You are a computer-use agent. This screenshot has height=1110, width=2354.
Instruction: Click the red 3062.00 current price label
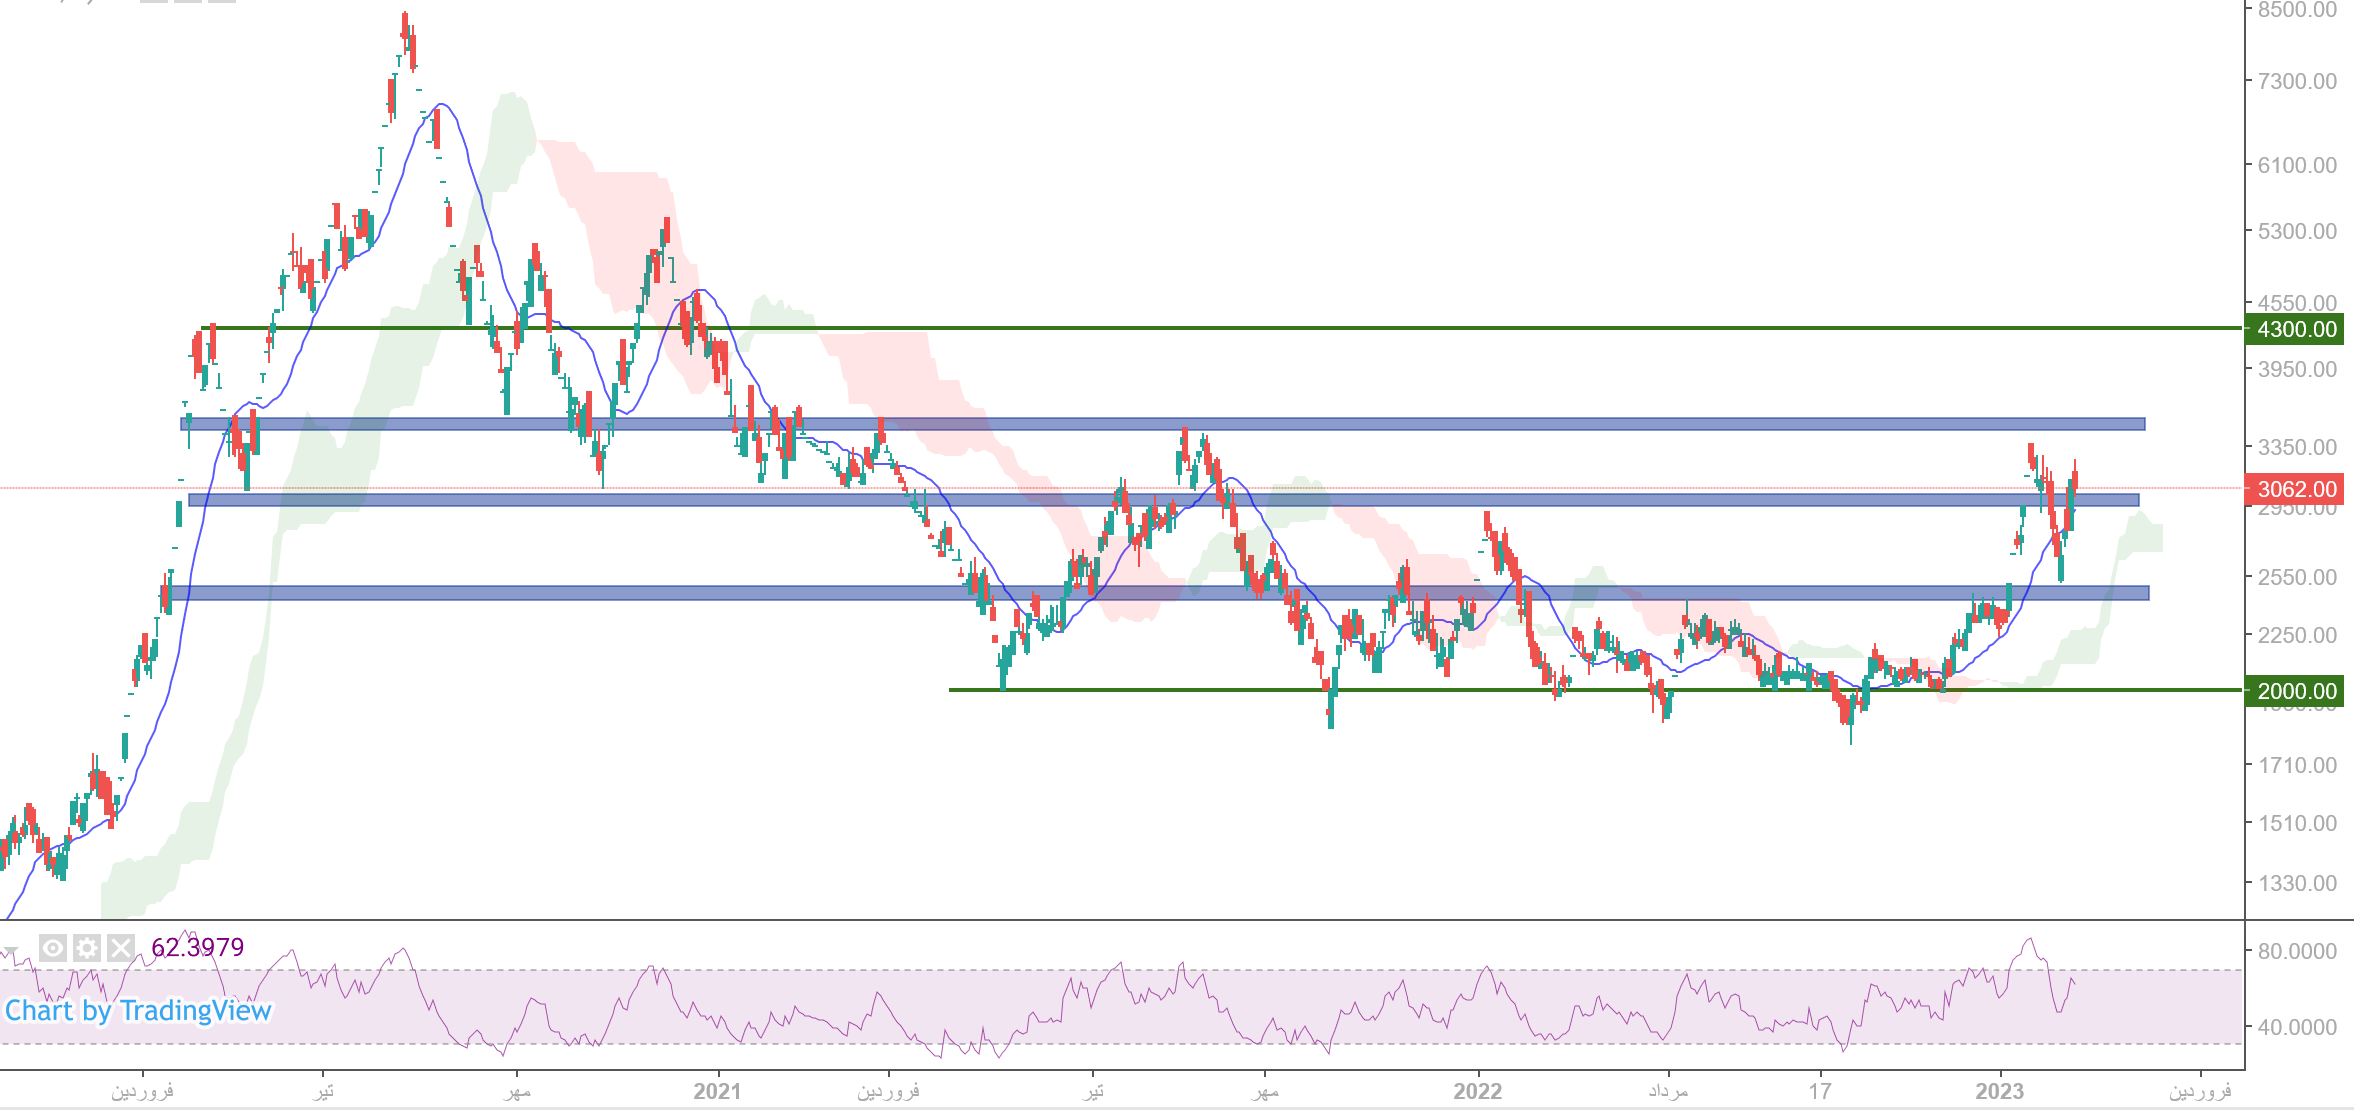pyautogui.click(x=2296, y=489)
